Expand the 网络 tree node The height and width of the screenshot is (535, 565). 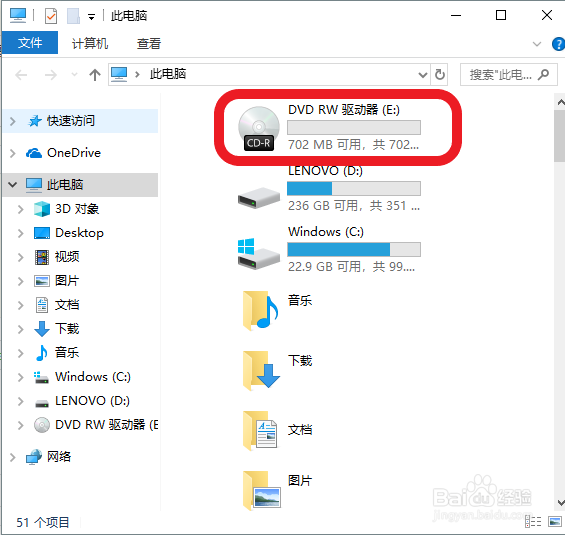pyautogui.click(x=13, y=457)
